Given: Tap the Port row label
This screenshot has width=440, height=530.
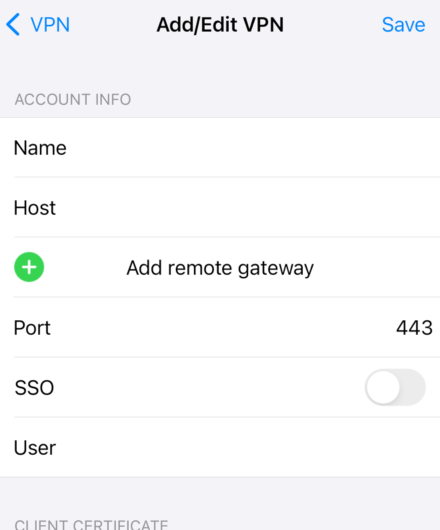Looking at the screenshot, I should pos(32,328).
